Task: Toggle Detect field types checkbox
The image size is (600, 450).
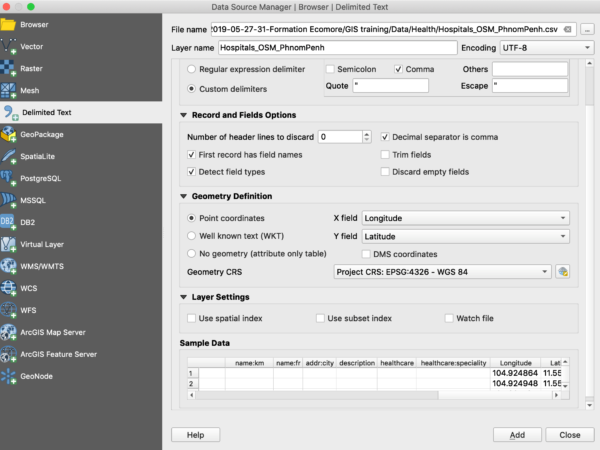Action: pos(191,172)
